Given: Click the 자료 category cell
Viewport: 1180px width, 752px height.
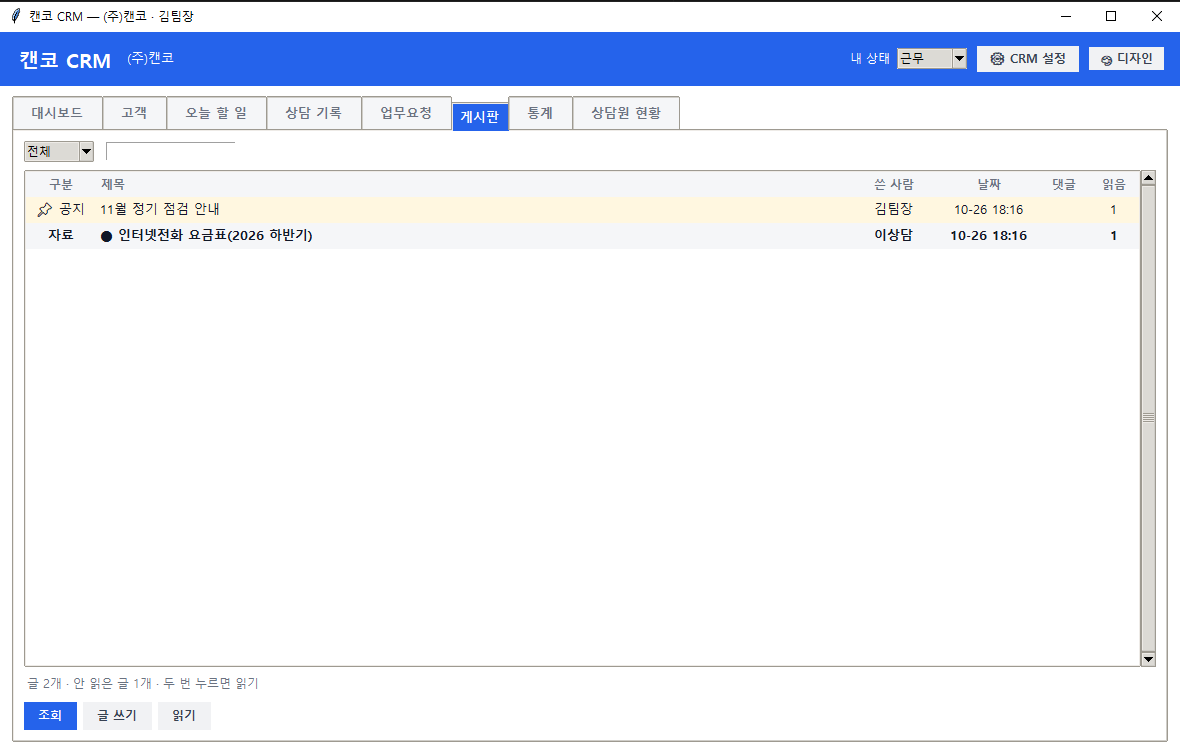Looking at the screenshot, I should click(x=61, y=236).
